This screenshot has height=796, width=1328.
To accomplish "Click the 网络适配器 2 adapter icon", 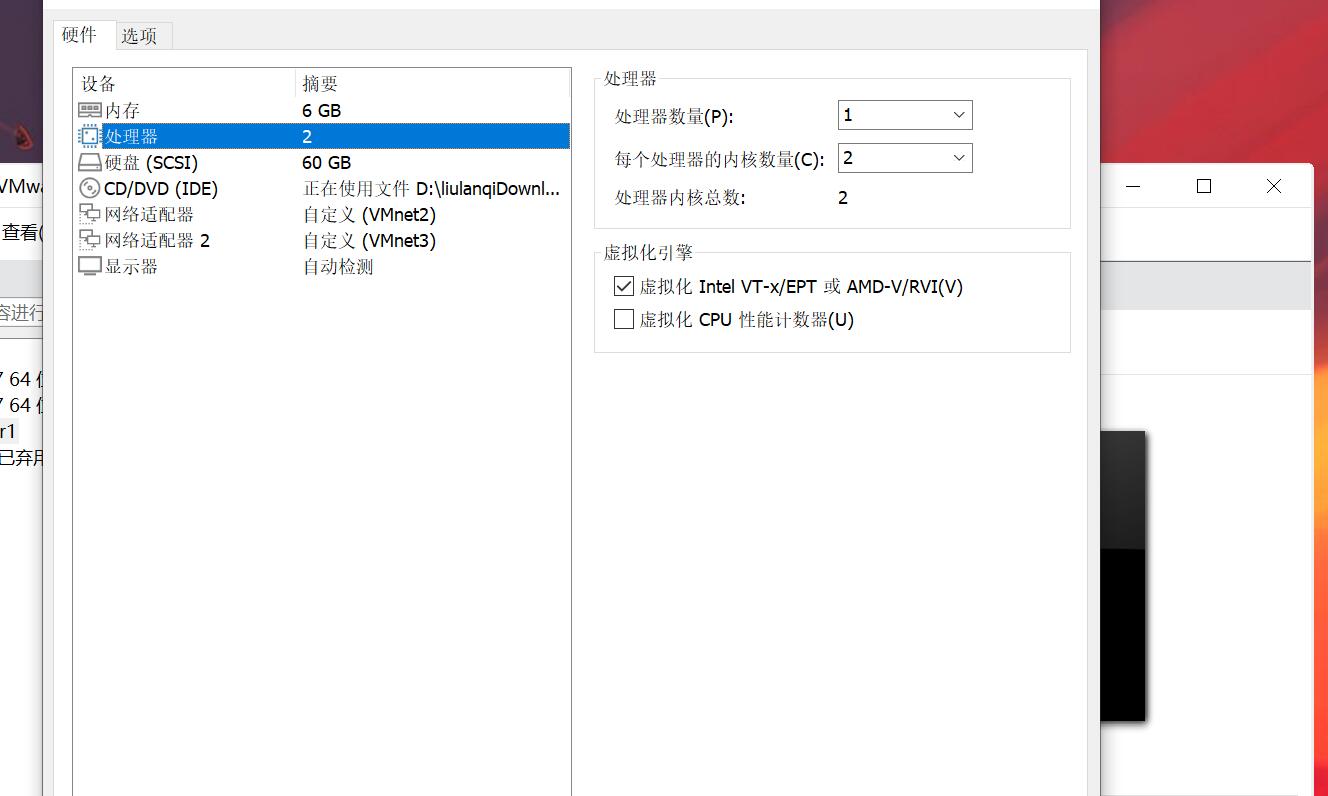I will (89, 240).
